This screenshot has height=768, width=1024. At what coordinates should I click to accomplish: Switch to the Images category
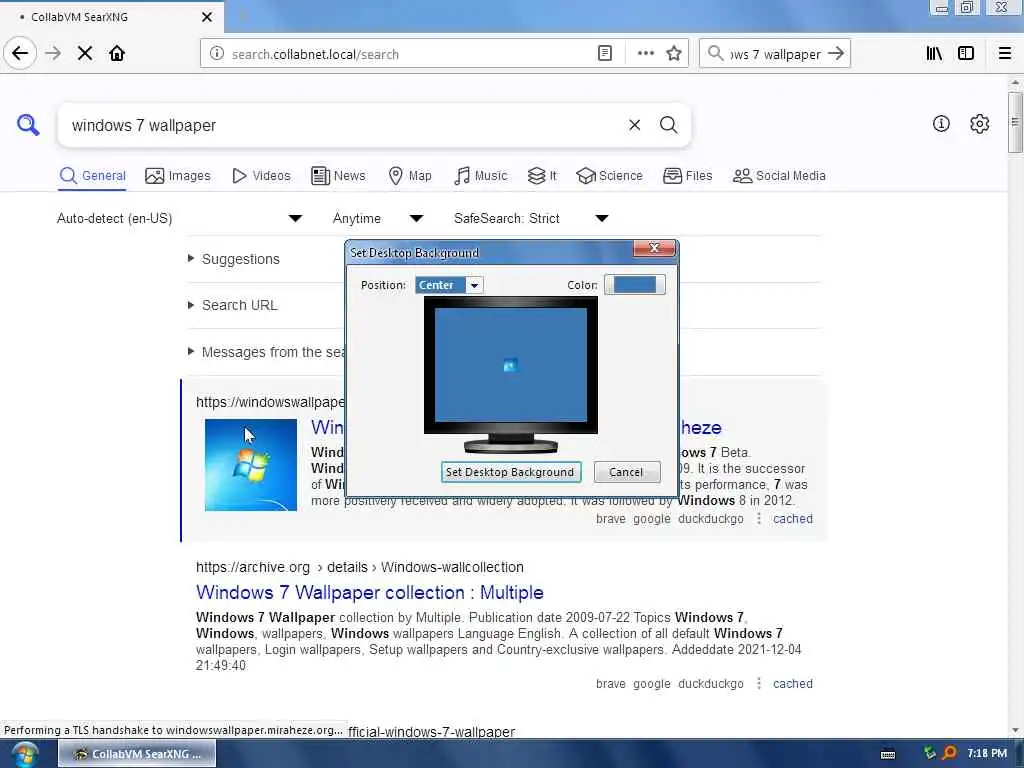pos(178,176)
